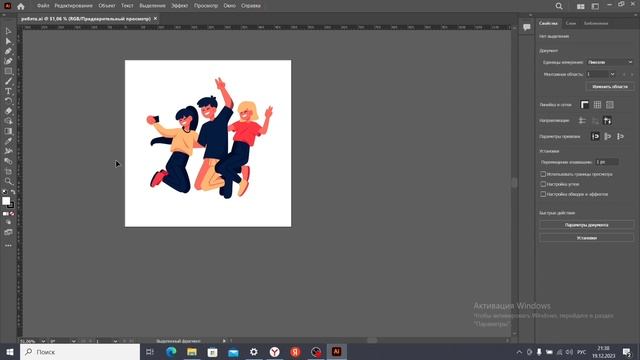Image resolution: width=640 pixels, height=360 pixels.
Task: Open the Эффект menu
Action: point(180,6)
